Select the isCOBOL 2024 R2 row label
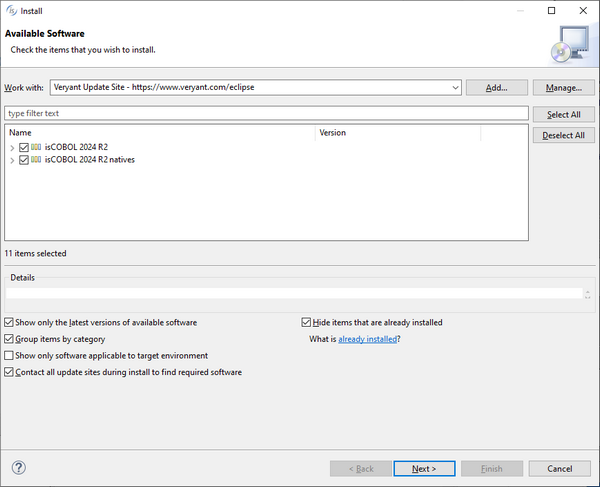 click(x=76, y=147)
